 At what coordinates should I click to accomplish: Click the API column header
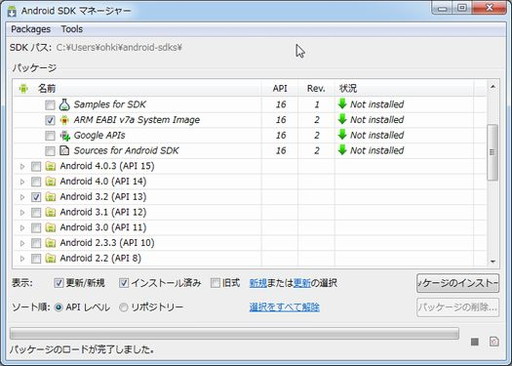pyautogui.click(x=280, y=88)
